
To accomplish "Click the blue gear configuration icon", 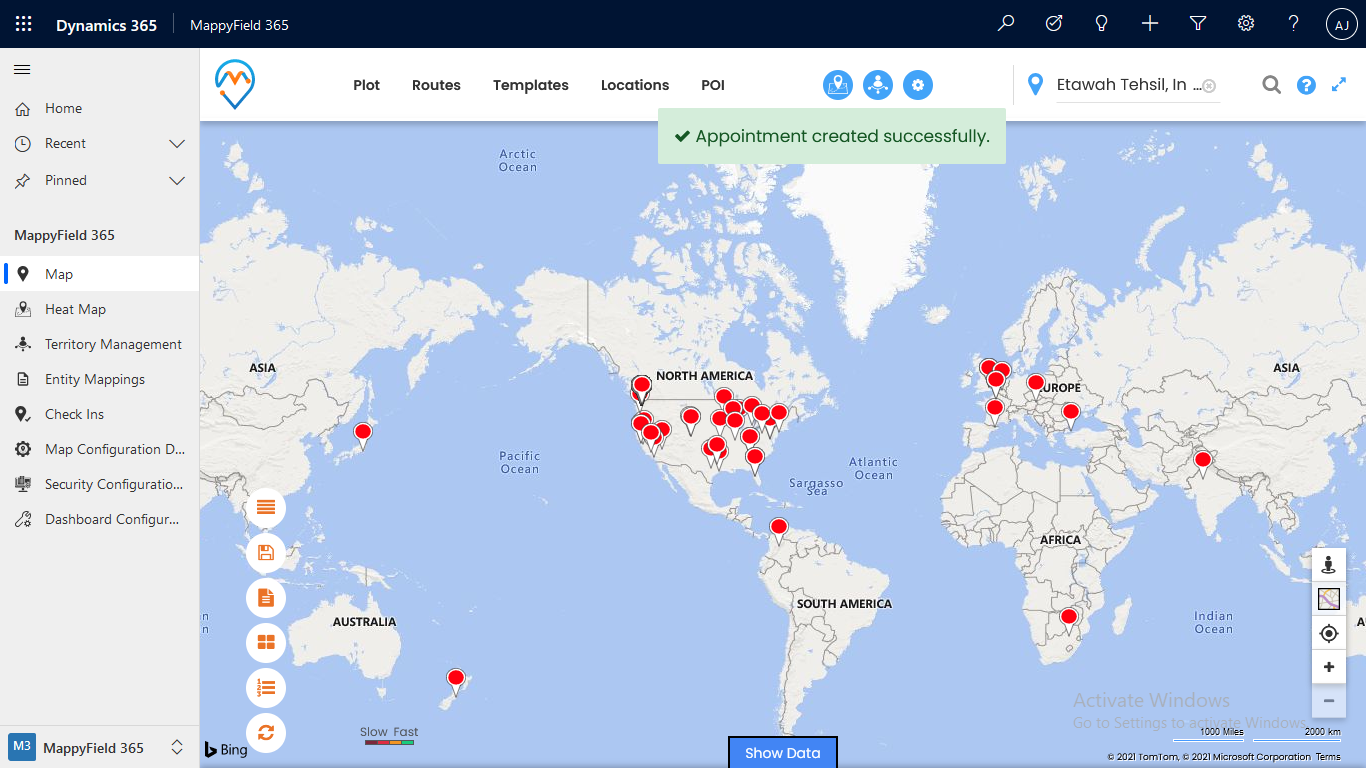I will [x=918, y=85].
